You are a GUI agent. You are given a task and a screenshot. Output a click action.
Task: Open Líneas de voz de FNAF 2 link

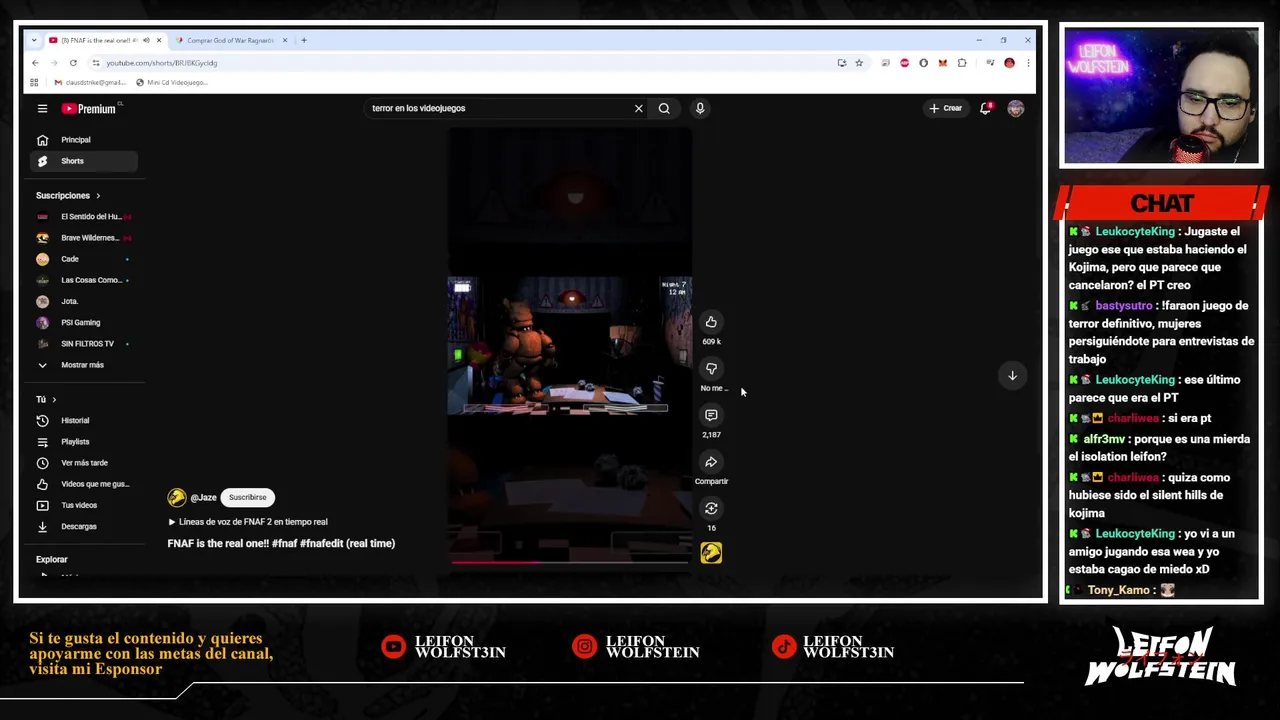click(248, 522)
